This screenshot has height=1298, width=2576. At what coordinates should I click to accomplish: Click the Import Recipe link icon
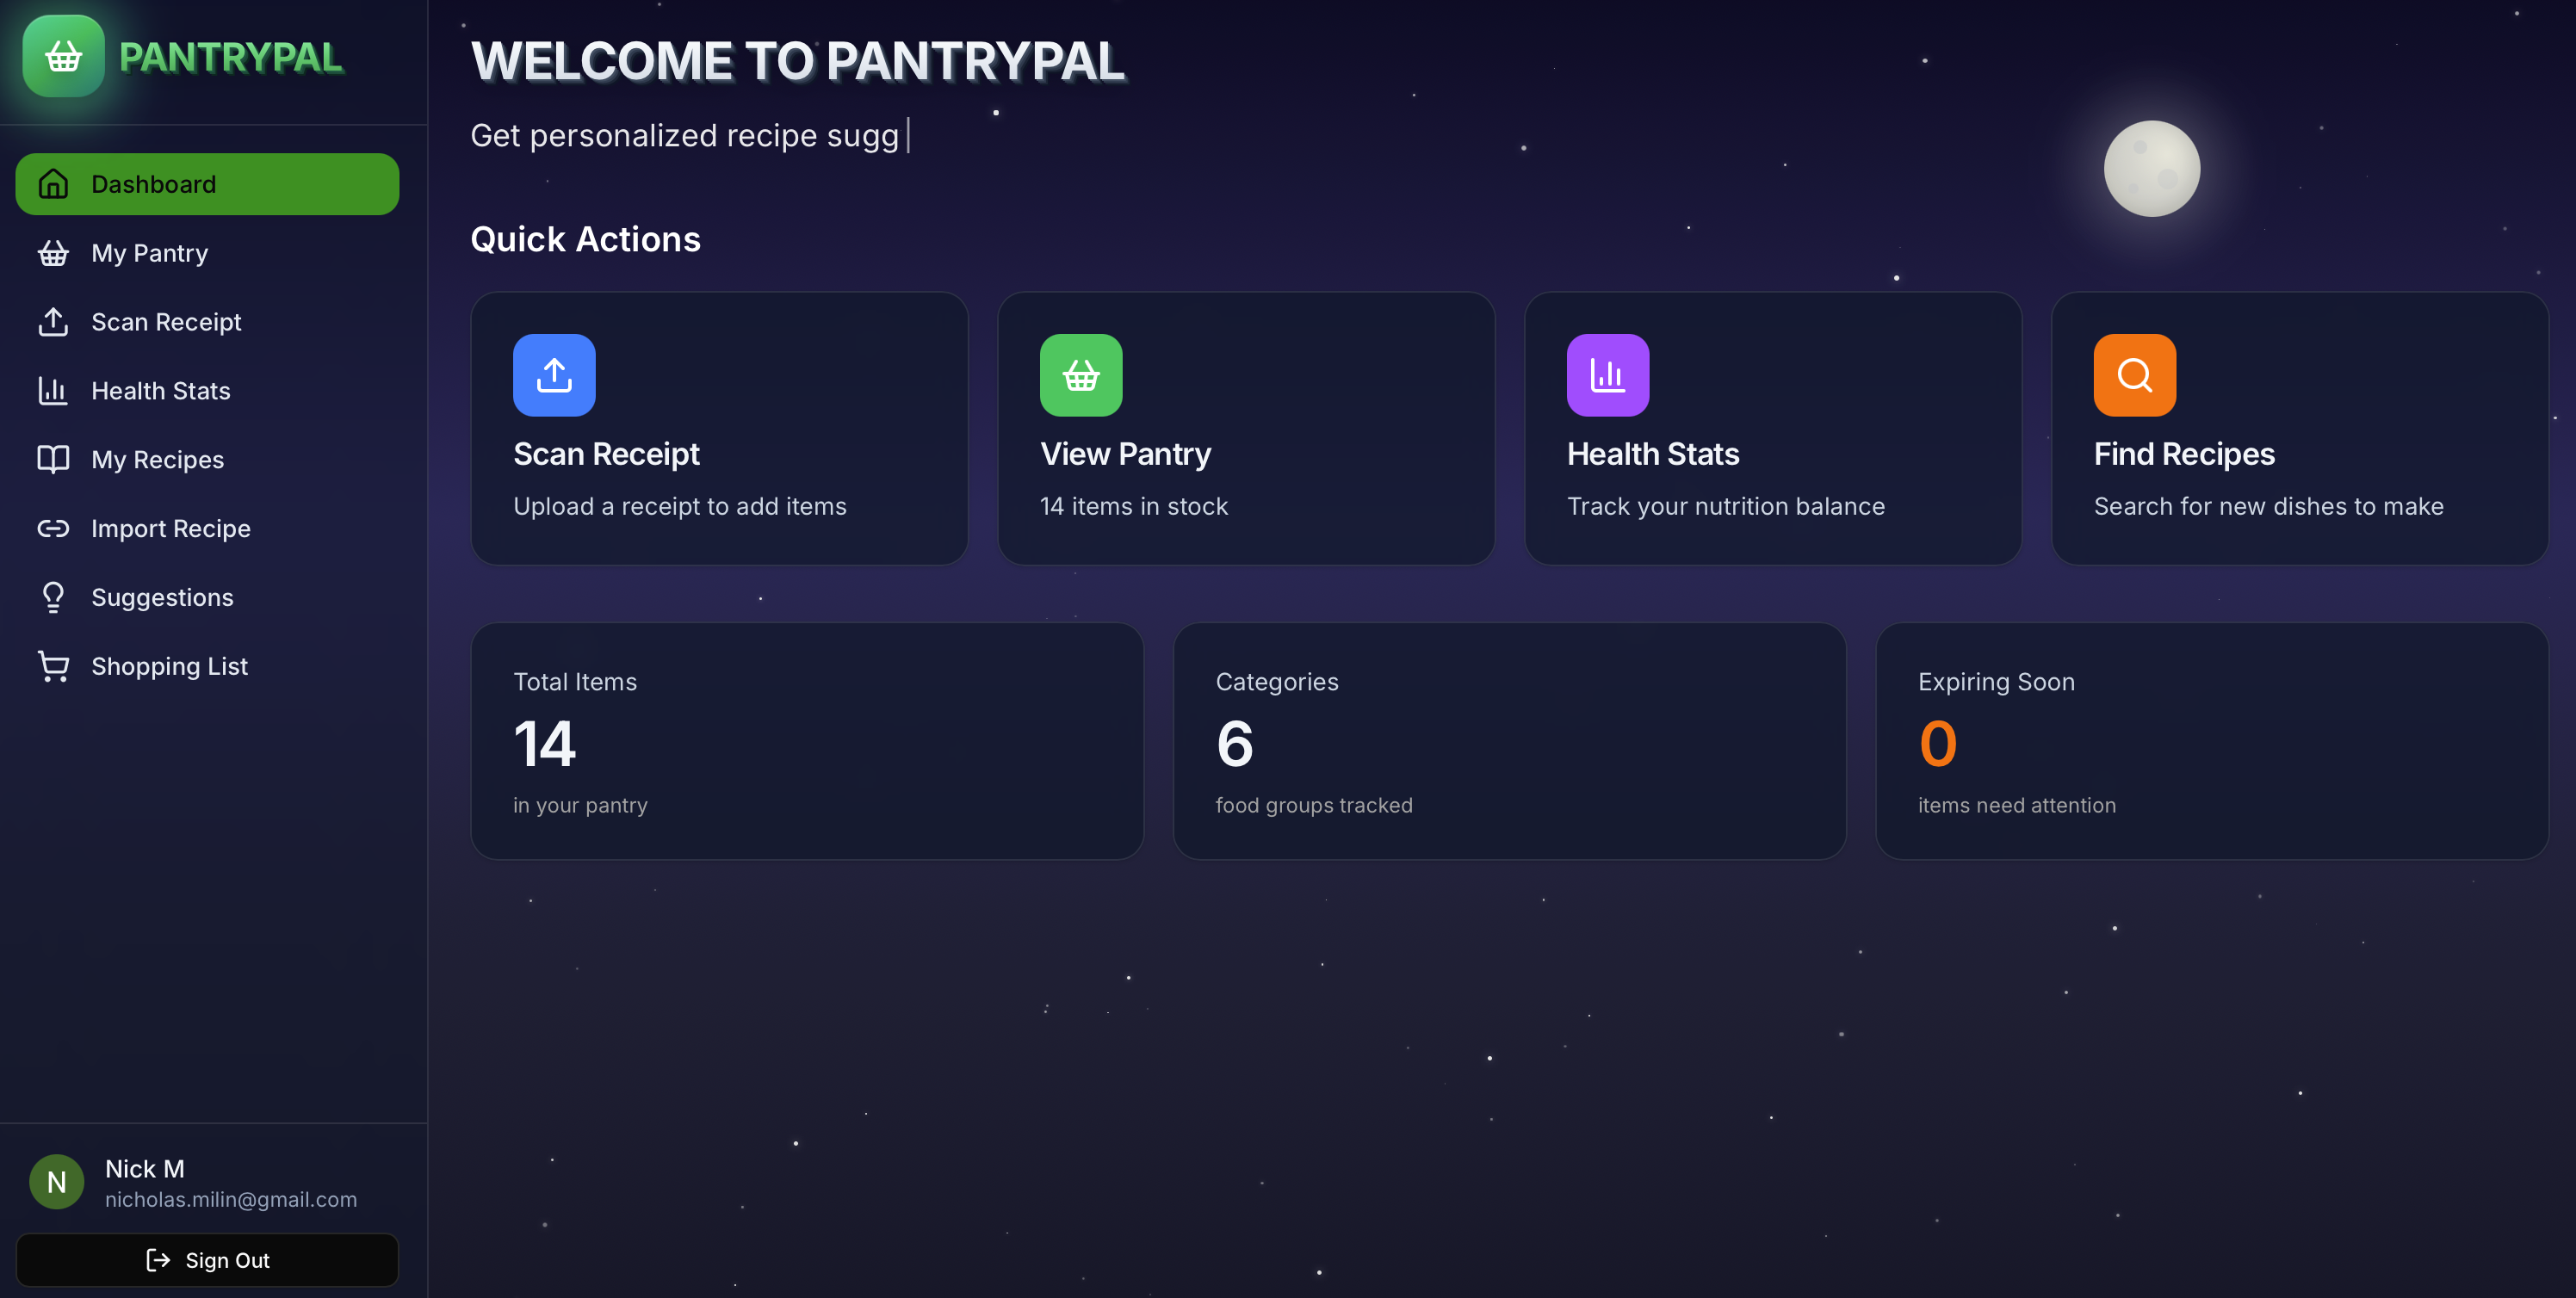coord(53,528)
